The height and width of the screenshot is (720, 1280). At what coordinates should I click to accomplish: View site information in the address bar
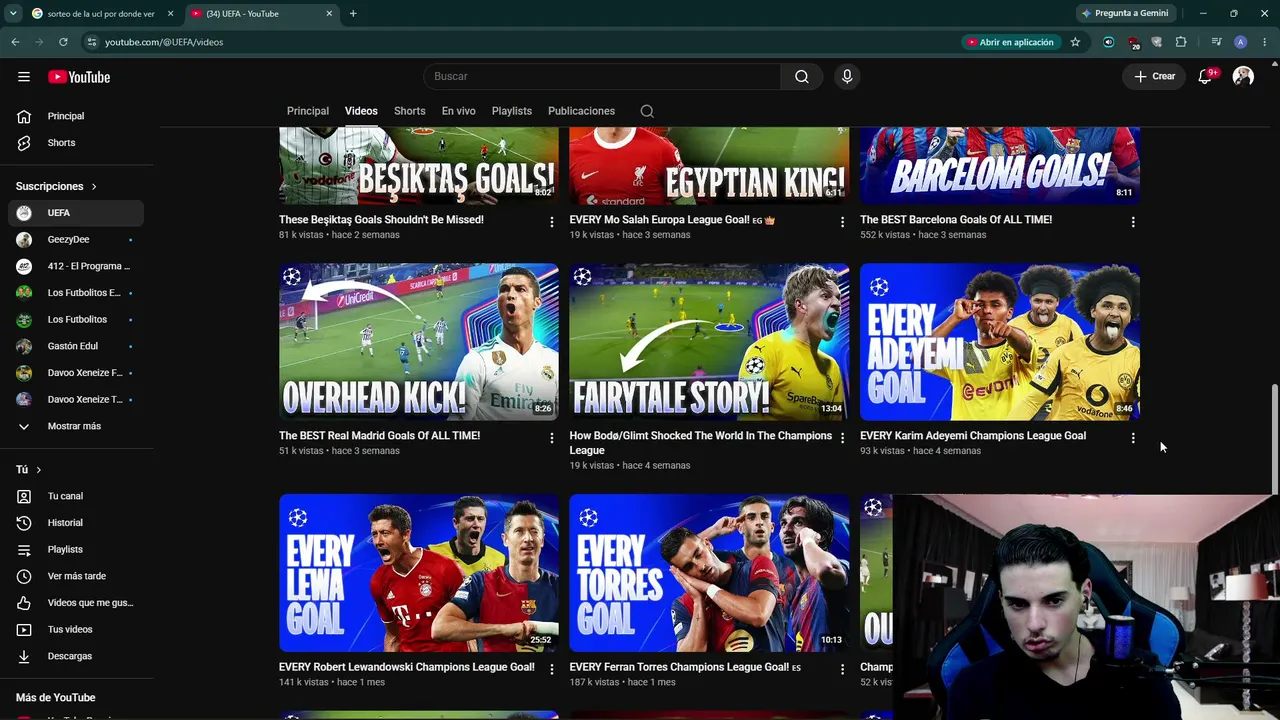click(x=92, y=42)
